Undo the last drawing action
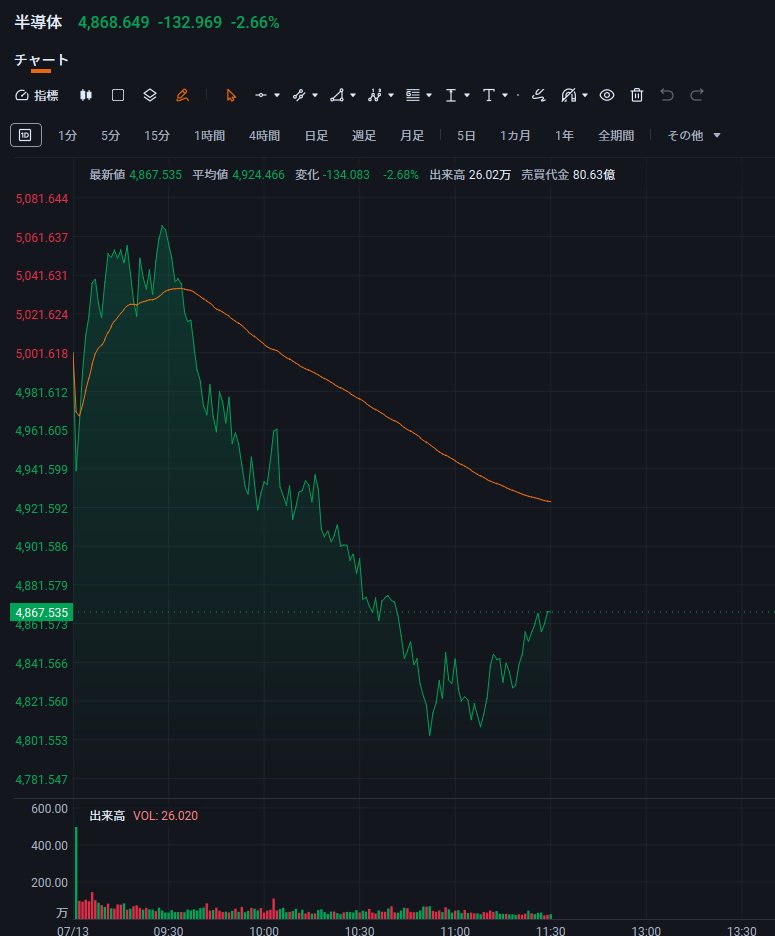The image size is (775, 936). (667, 96)
